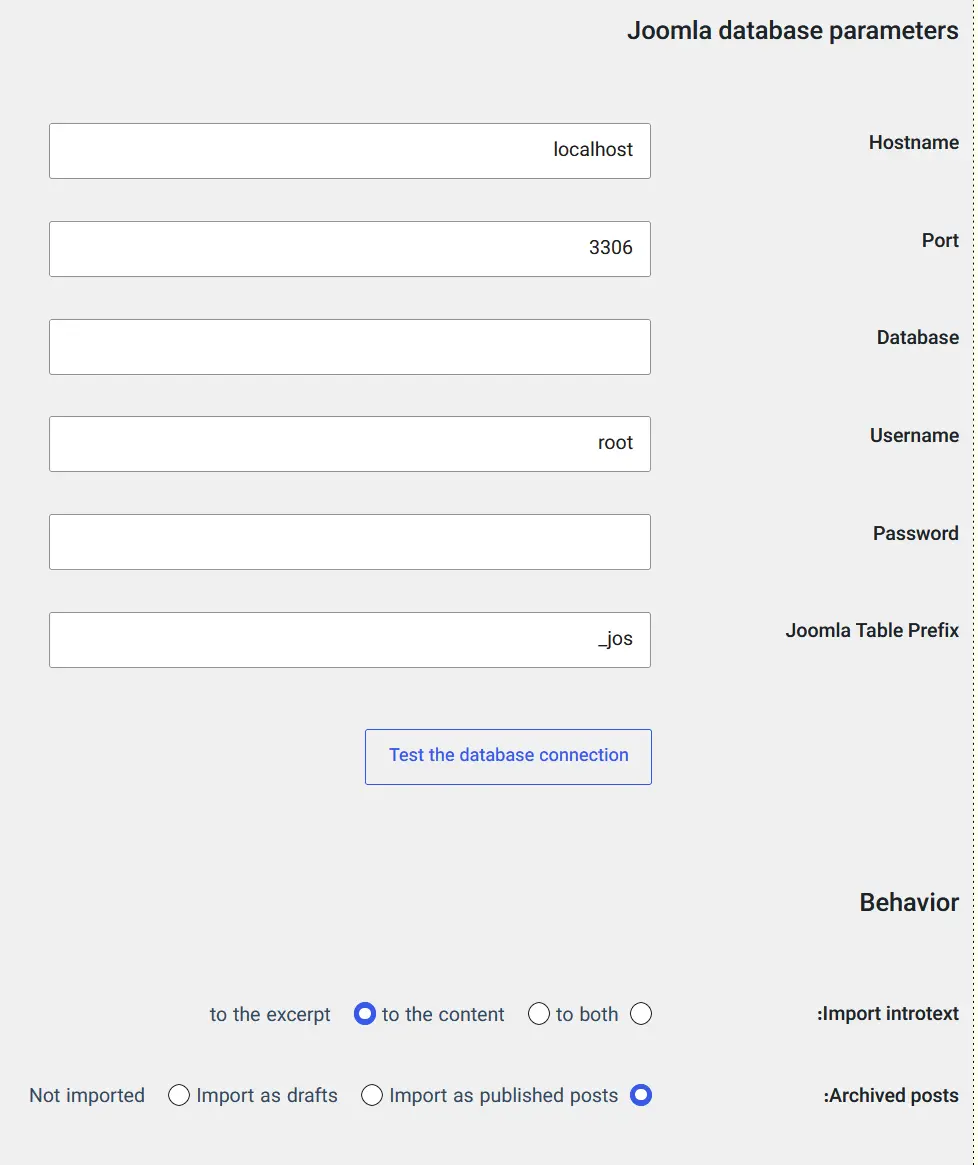This screenshot has width=978, height=1165.
Task: Choose the 'Import as published posts' label
Action: point(504,1095)
